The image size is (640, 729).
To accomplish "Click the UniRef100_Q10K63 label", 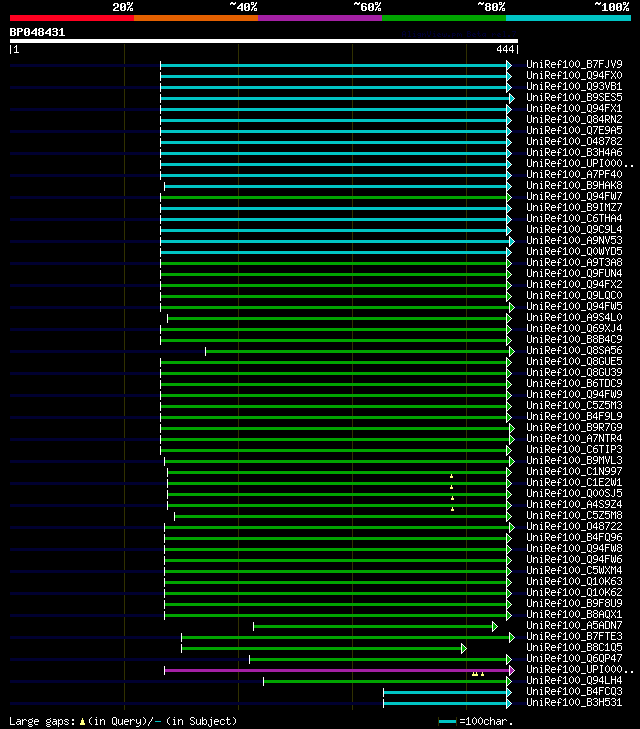I will [574, 582].
